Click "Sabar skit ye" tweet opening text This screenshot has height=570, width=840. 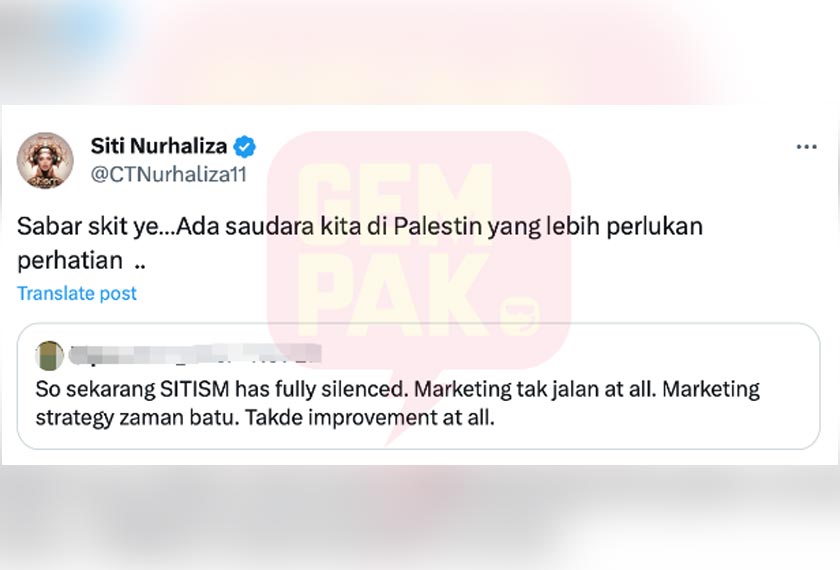88,226
